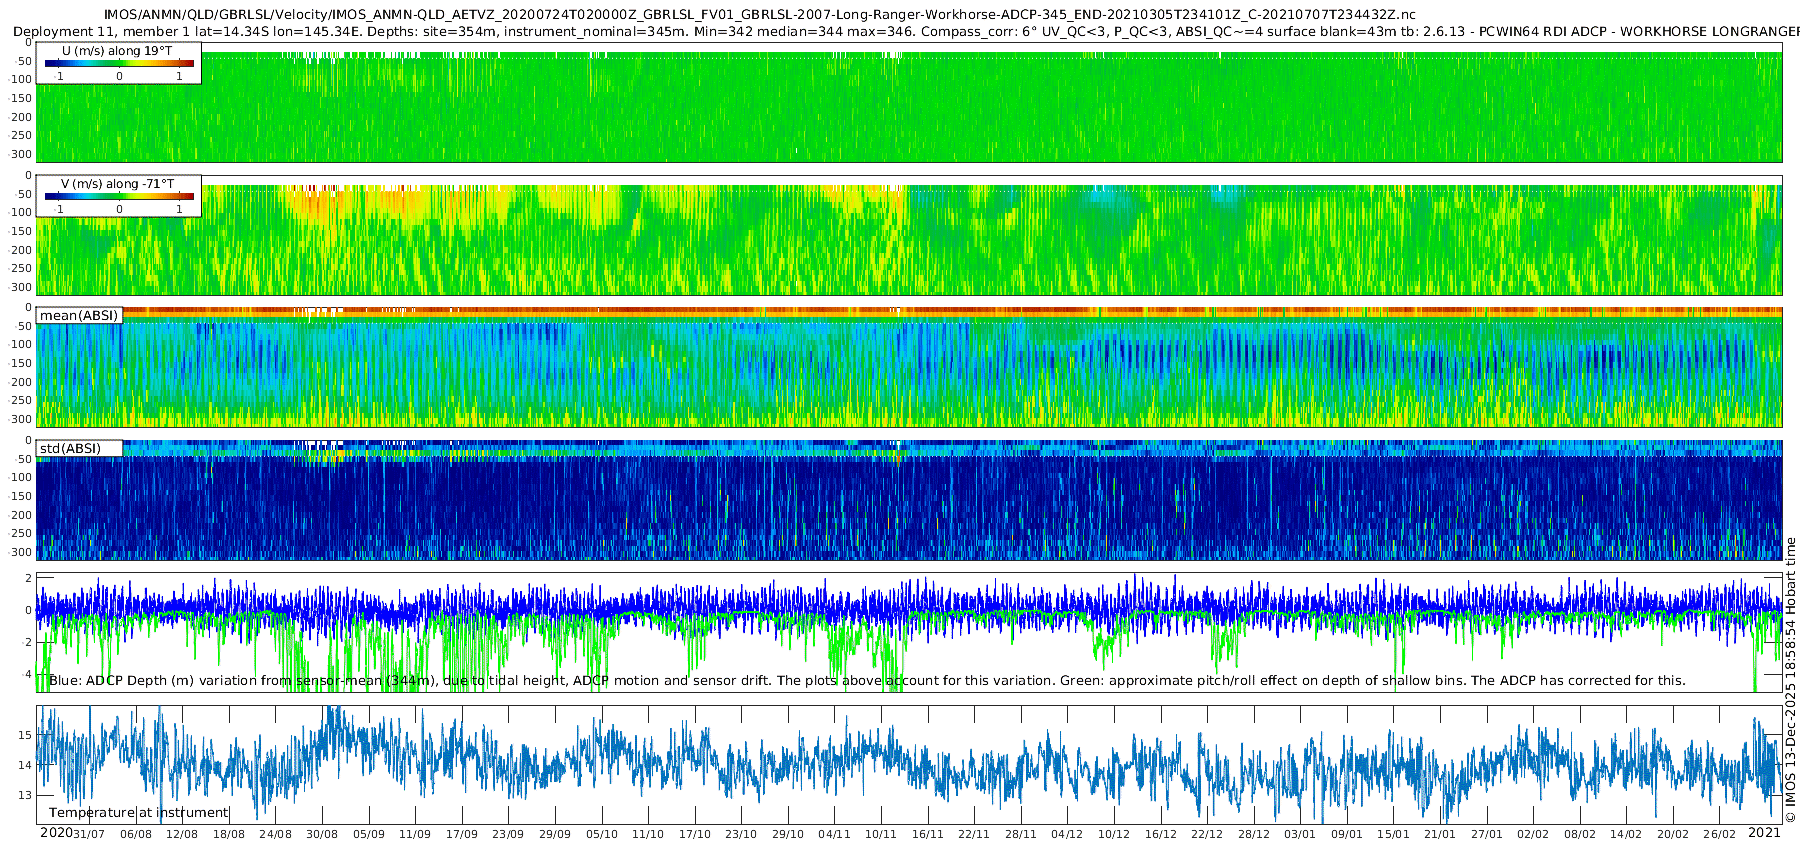Click the ADCP depth variation line plot

point(909,633)
